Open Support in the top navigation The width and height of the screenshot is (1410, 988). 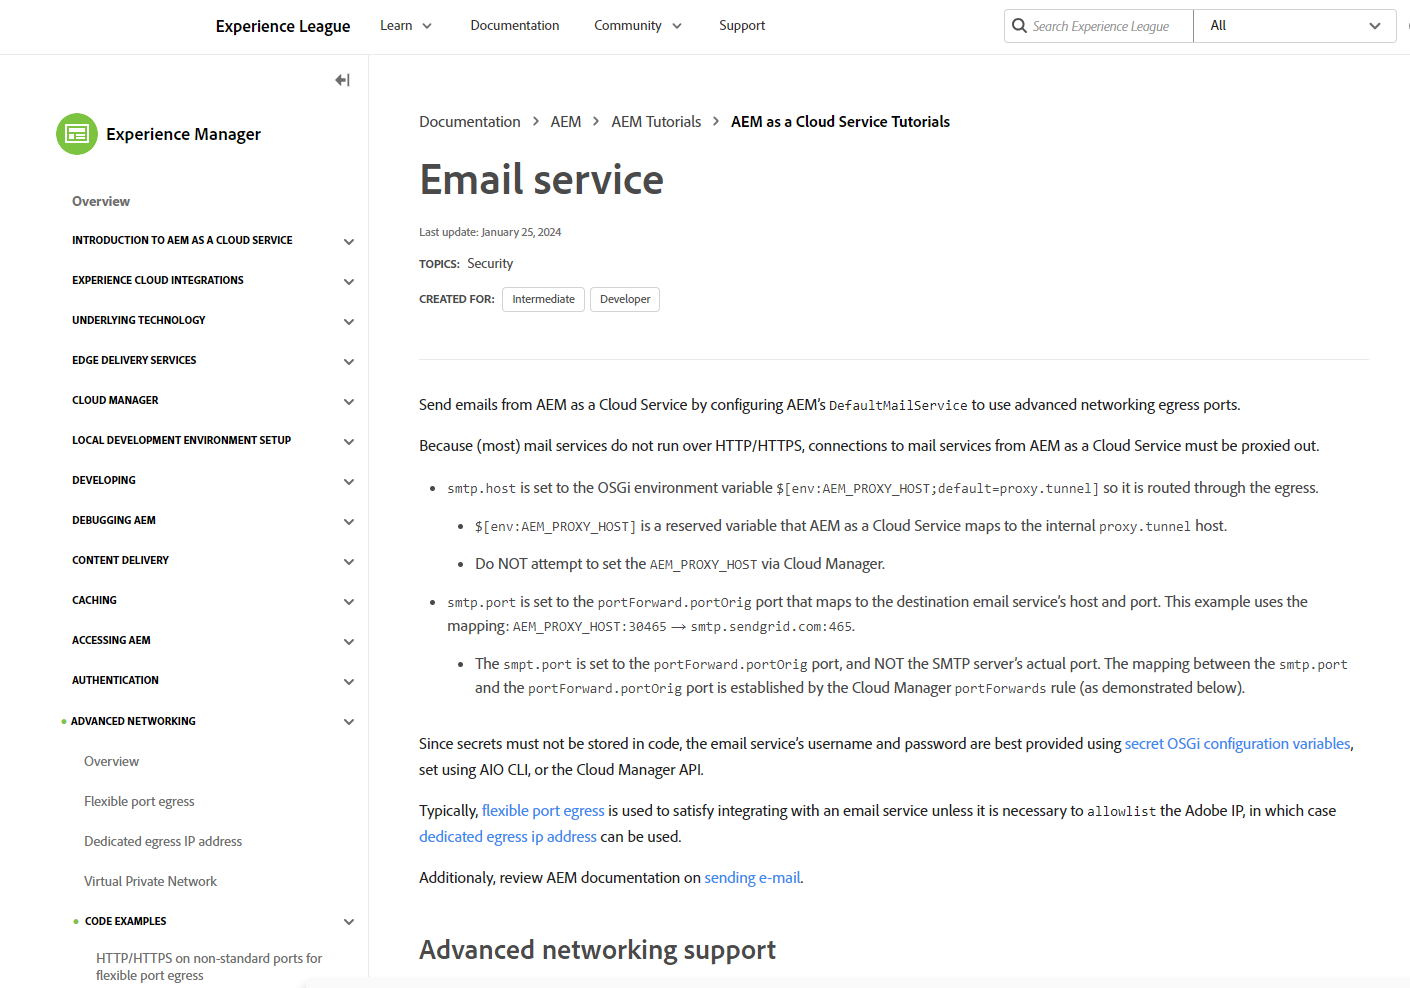pos(742,26)
